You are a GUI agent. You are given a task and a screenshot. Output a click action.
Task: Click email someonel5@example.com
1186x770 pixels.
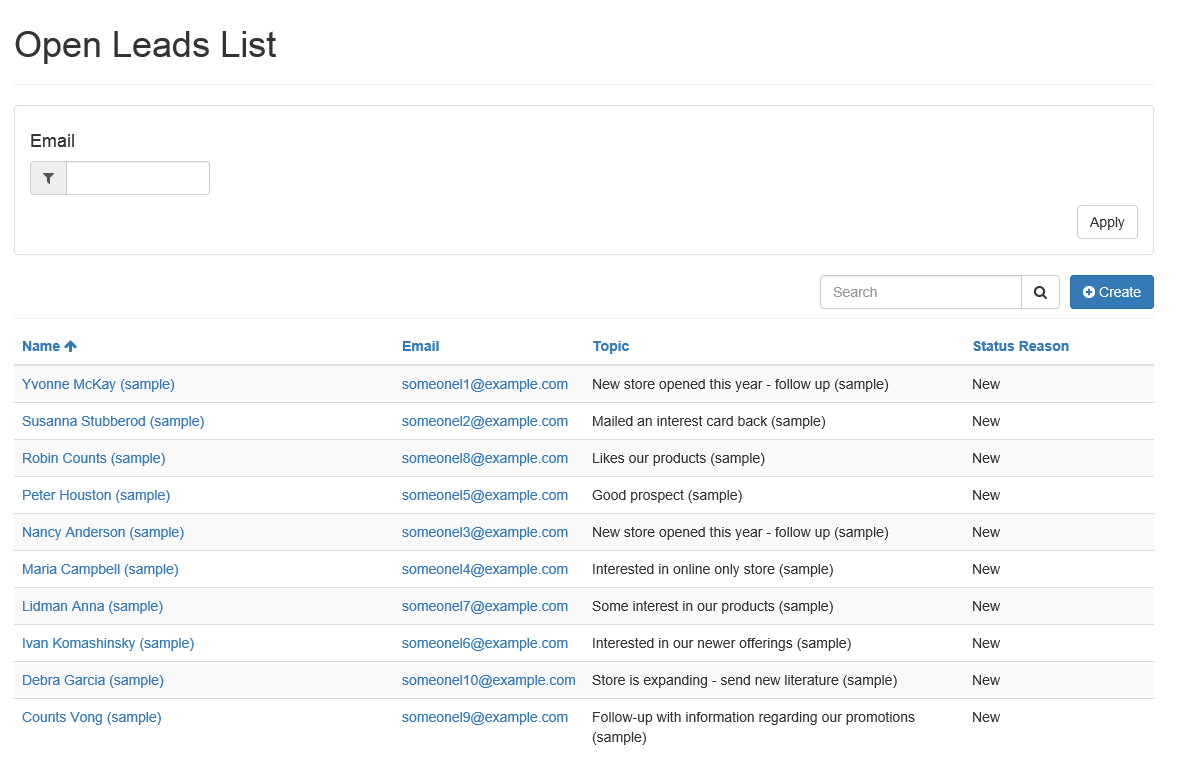(x=485, y=495)
